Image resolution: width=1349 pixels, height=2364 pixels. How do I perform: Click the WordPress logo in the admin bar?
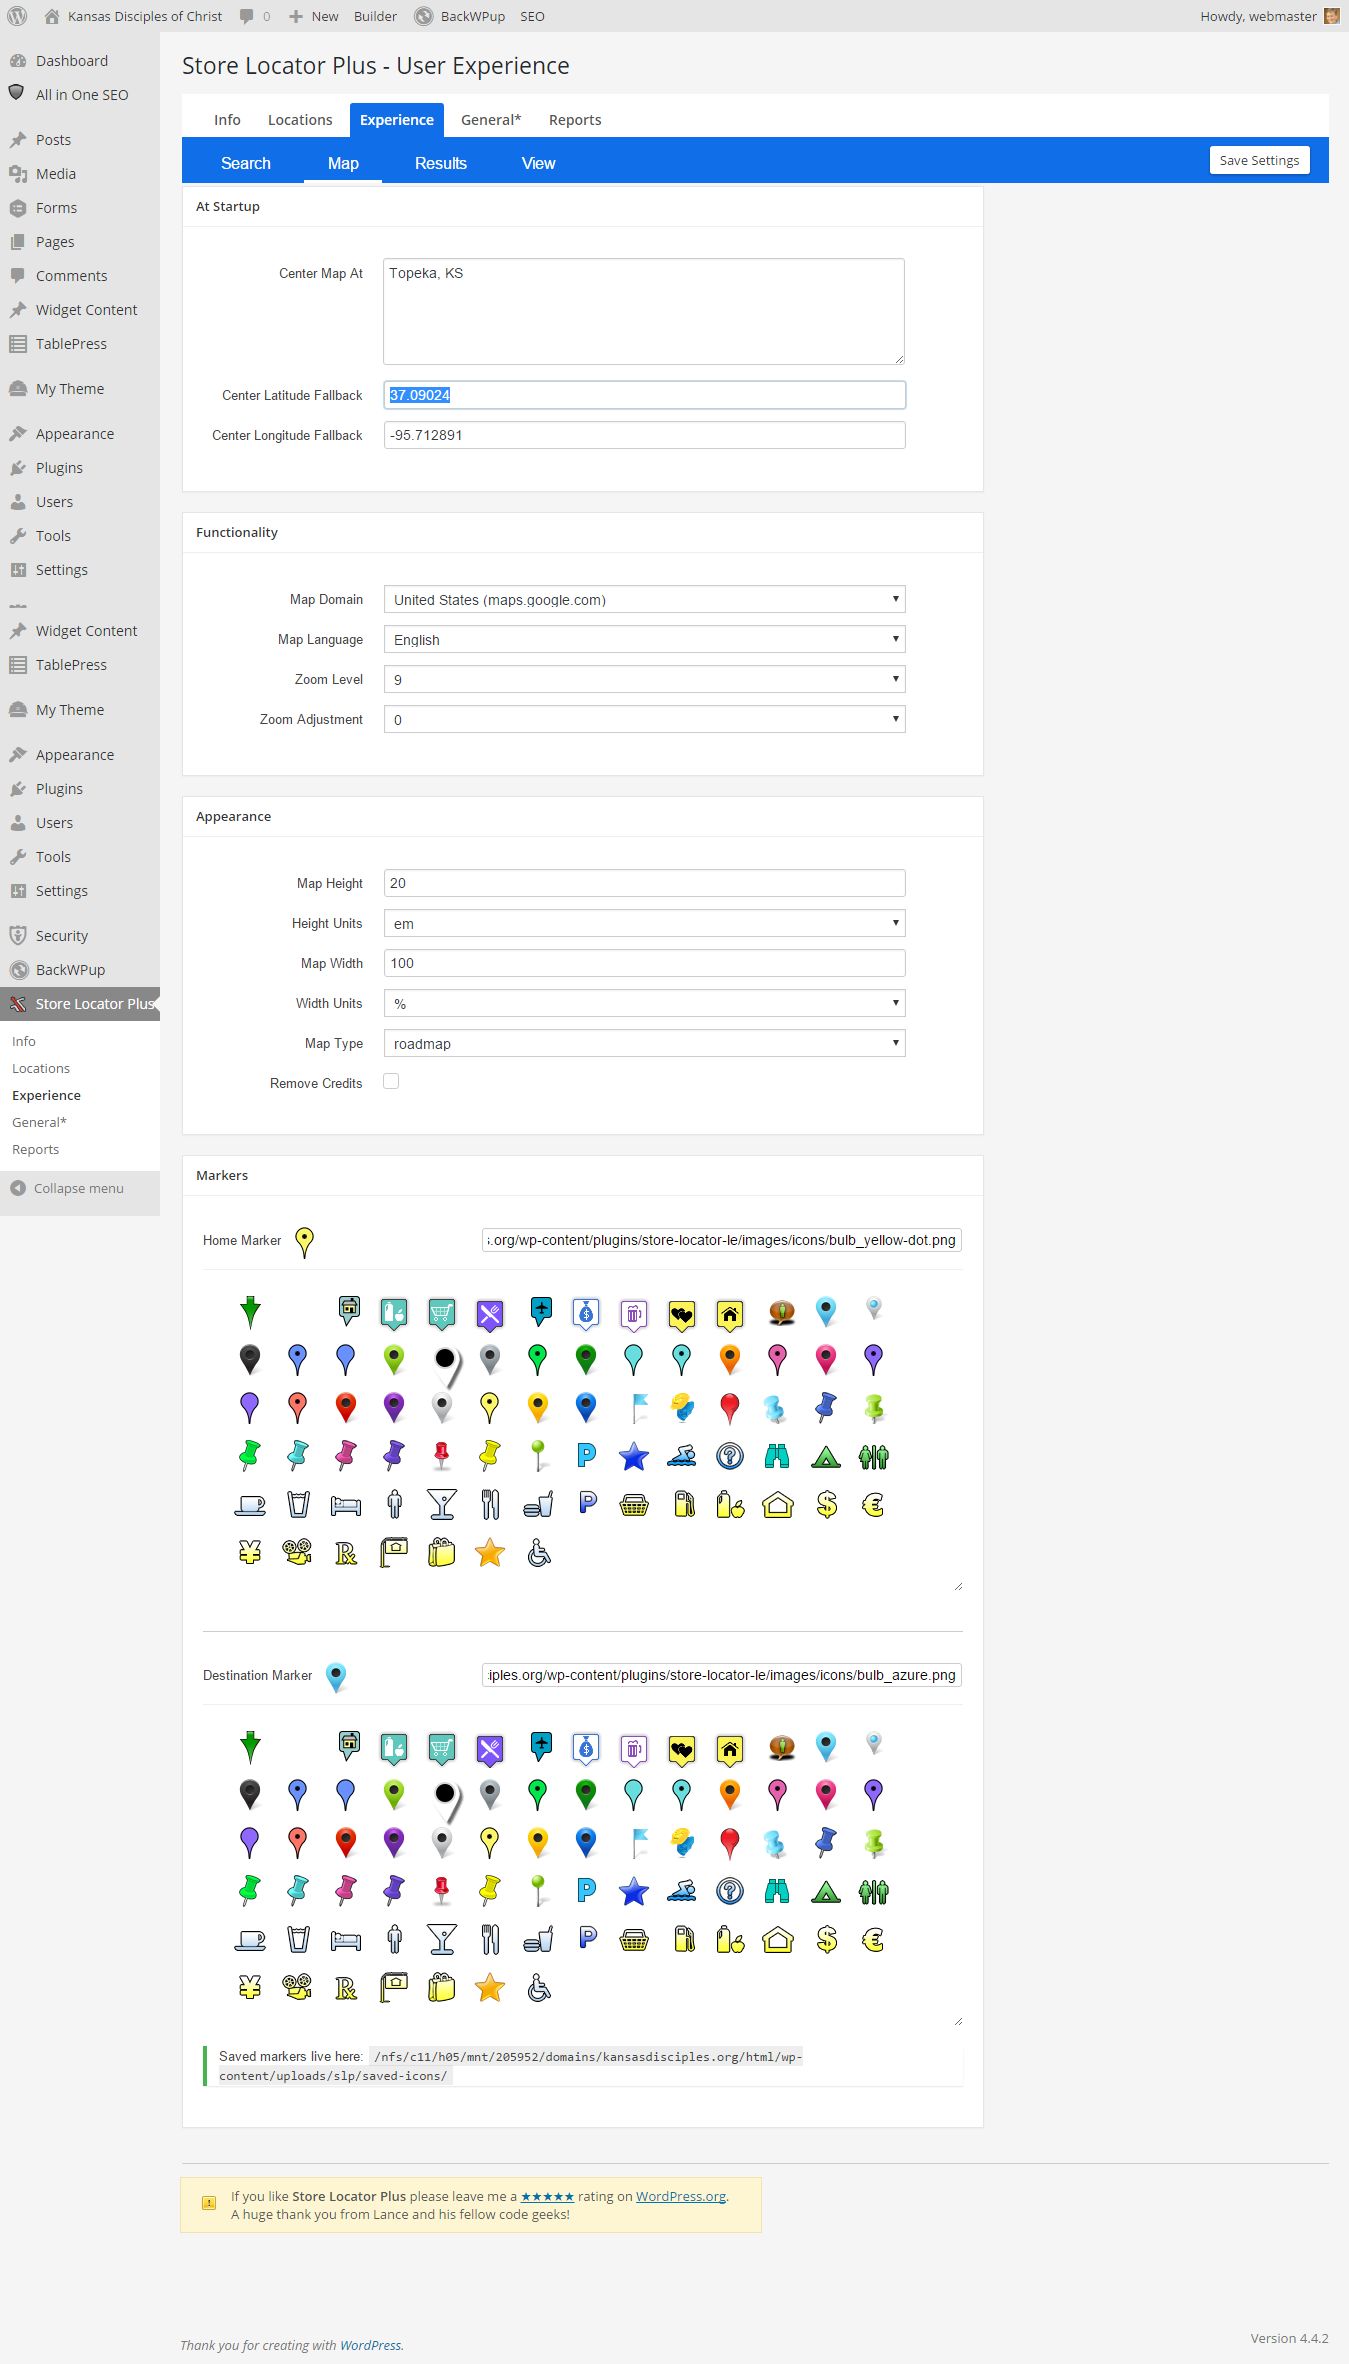pyautogui.click(x=17, y=16)
